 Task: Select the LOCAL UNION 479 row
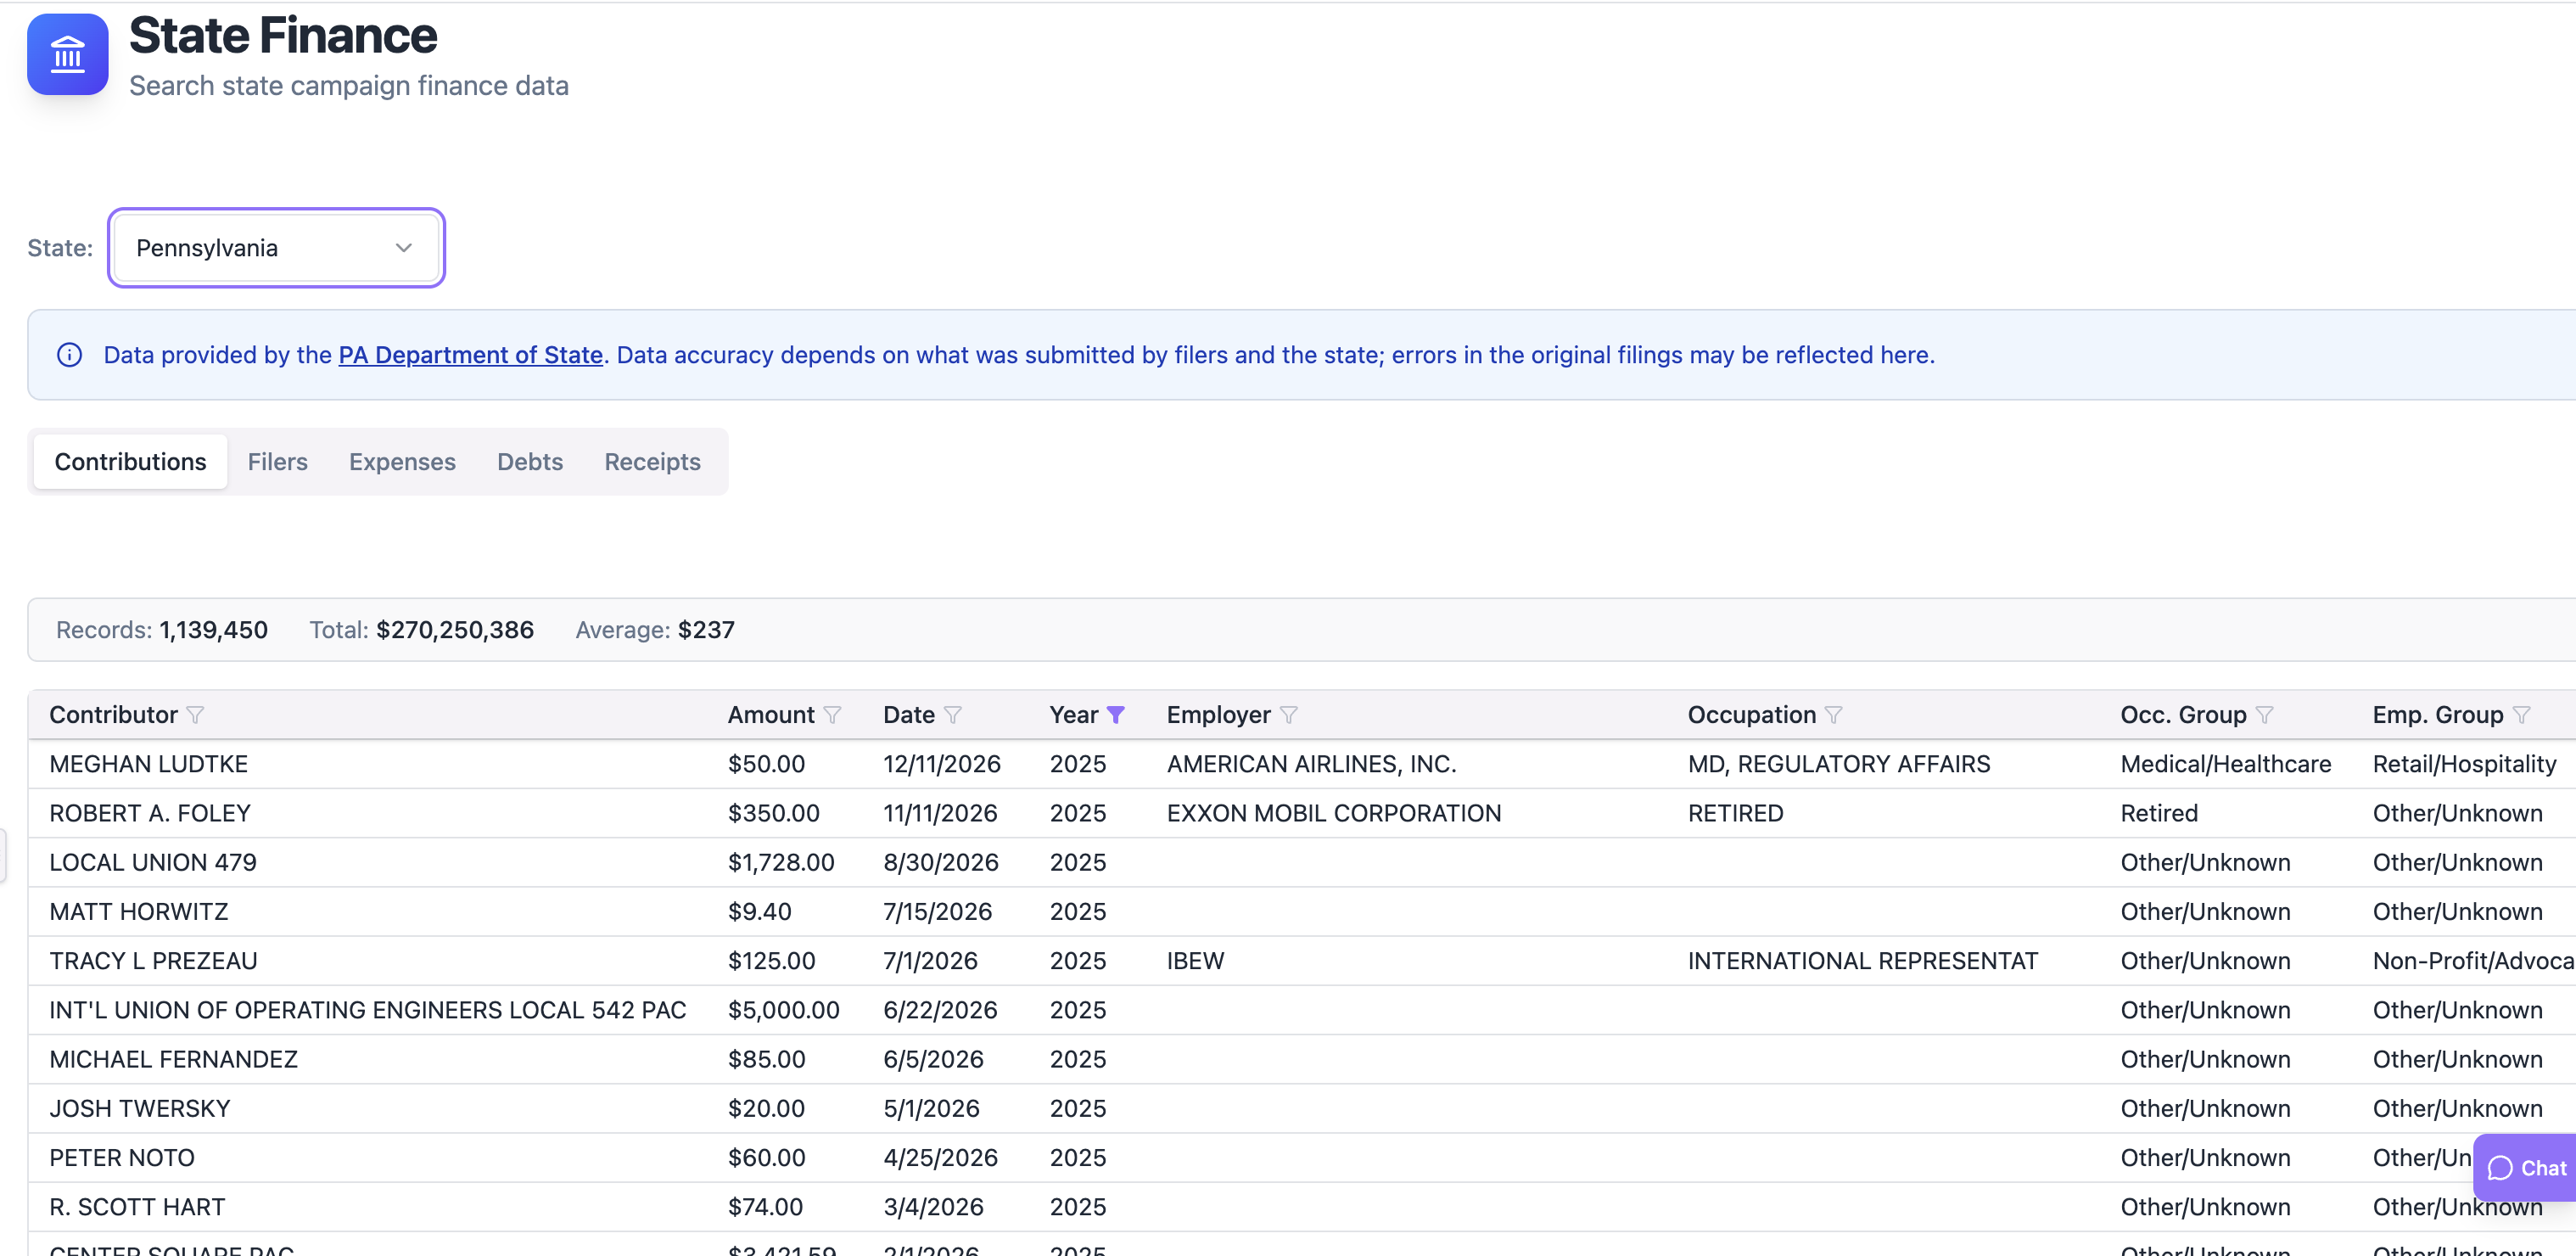(x=1302, y=862)
